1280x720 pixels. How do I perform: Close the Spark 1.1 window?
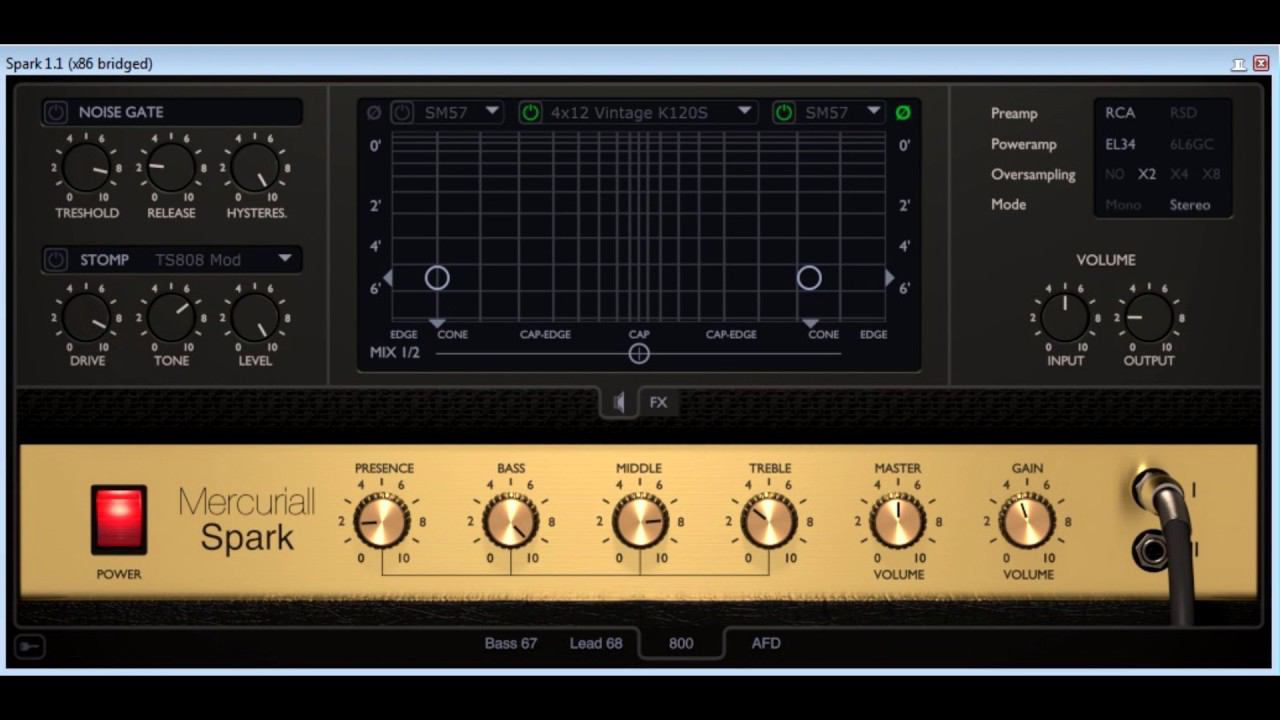pos(1261,63)
